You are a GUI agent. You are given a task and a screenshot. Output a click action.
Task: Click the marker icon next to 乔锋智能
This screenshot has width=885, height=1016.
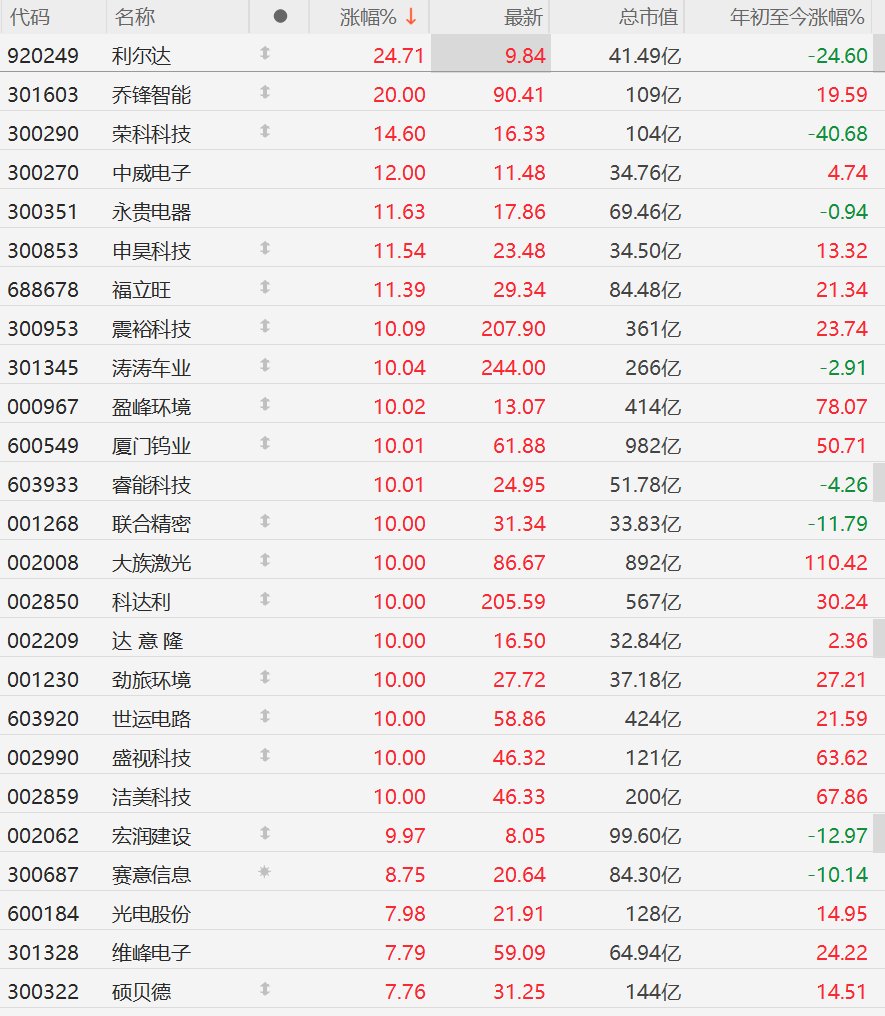click(265, 93)
